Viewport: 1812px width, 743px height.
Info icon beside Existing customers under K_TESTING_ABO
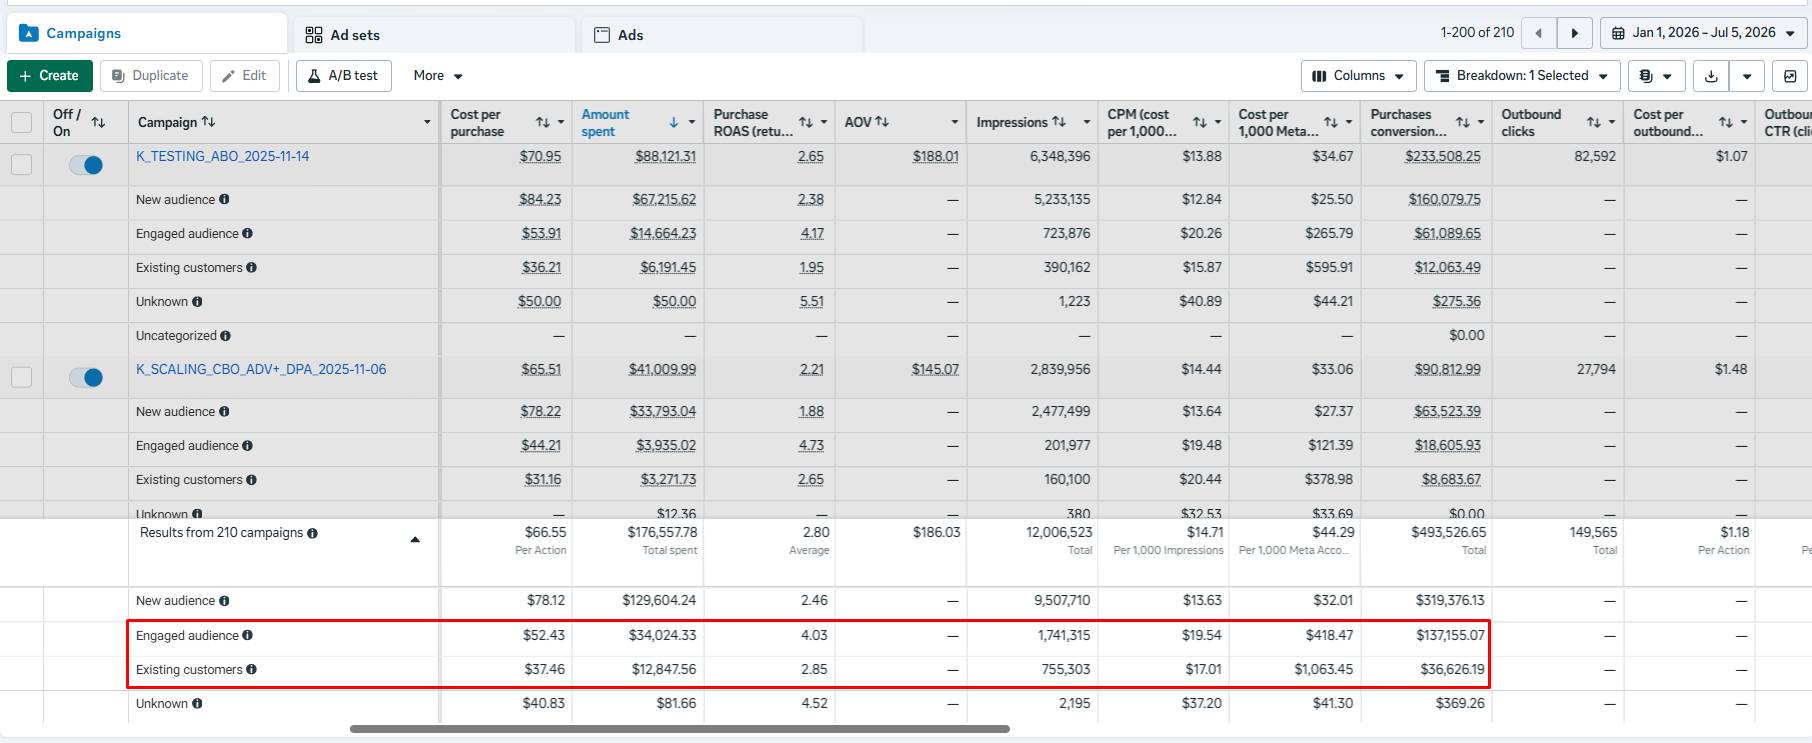click(x=251, y=267)
